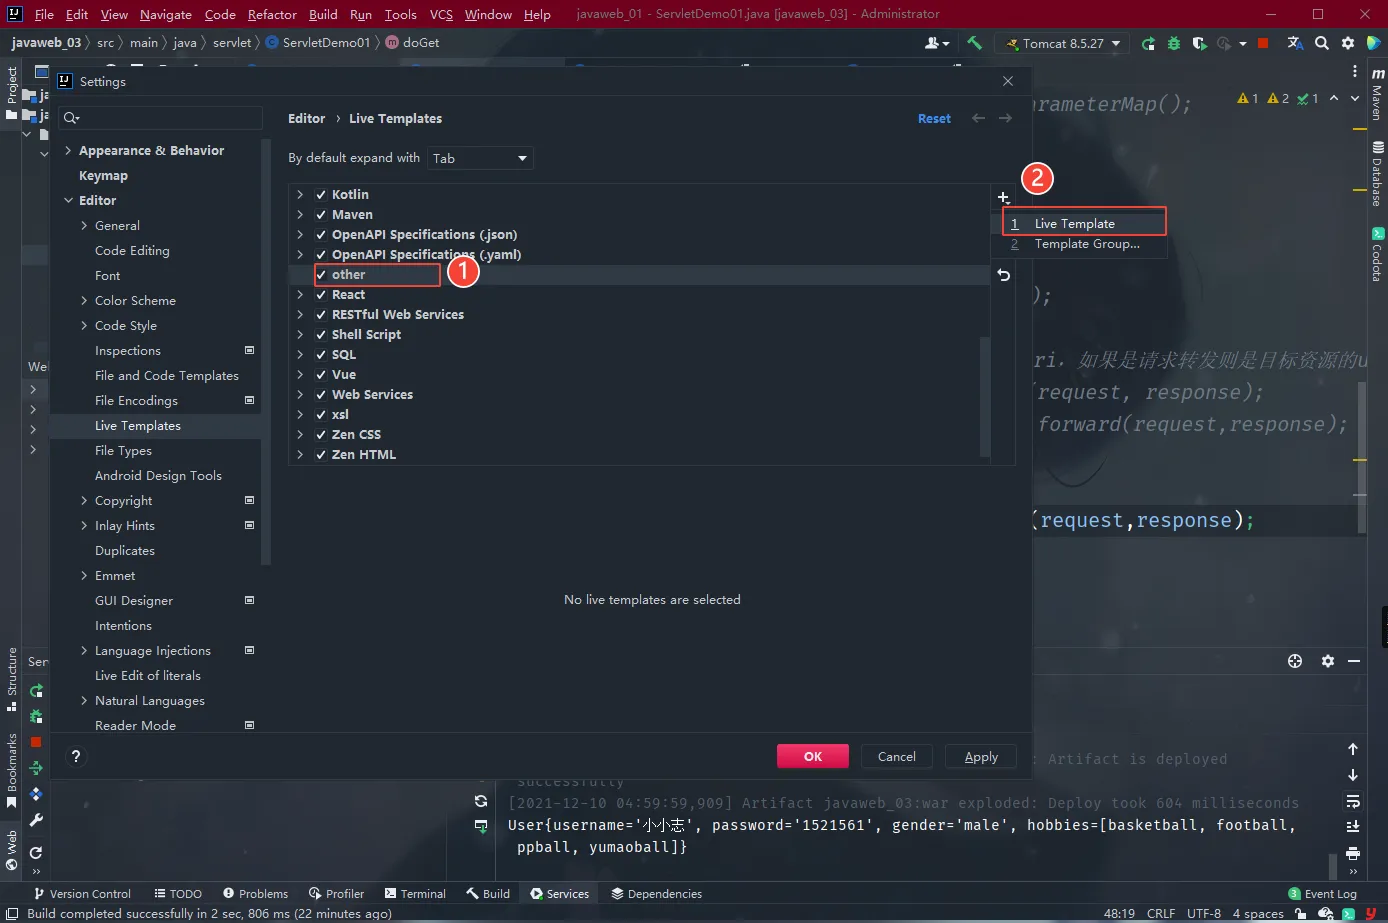
Task: Toggle the React templates checkbox
Action: [321, 295]
